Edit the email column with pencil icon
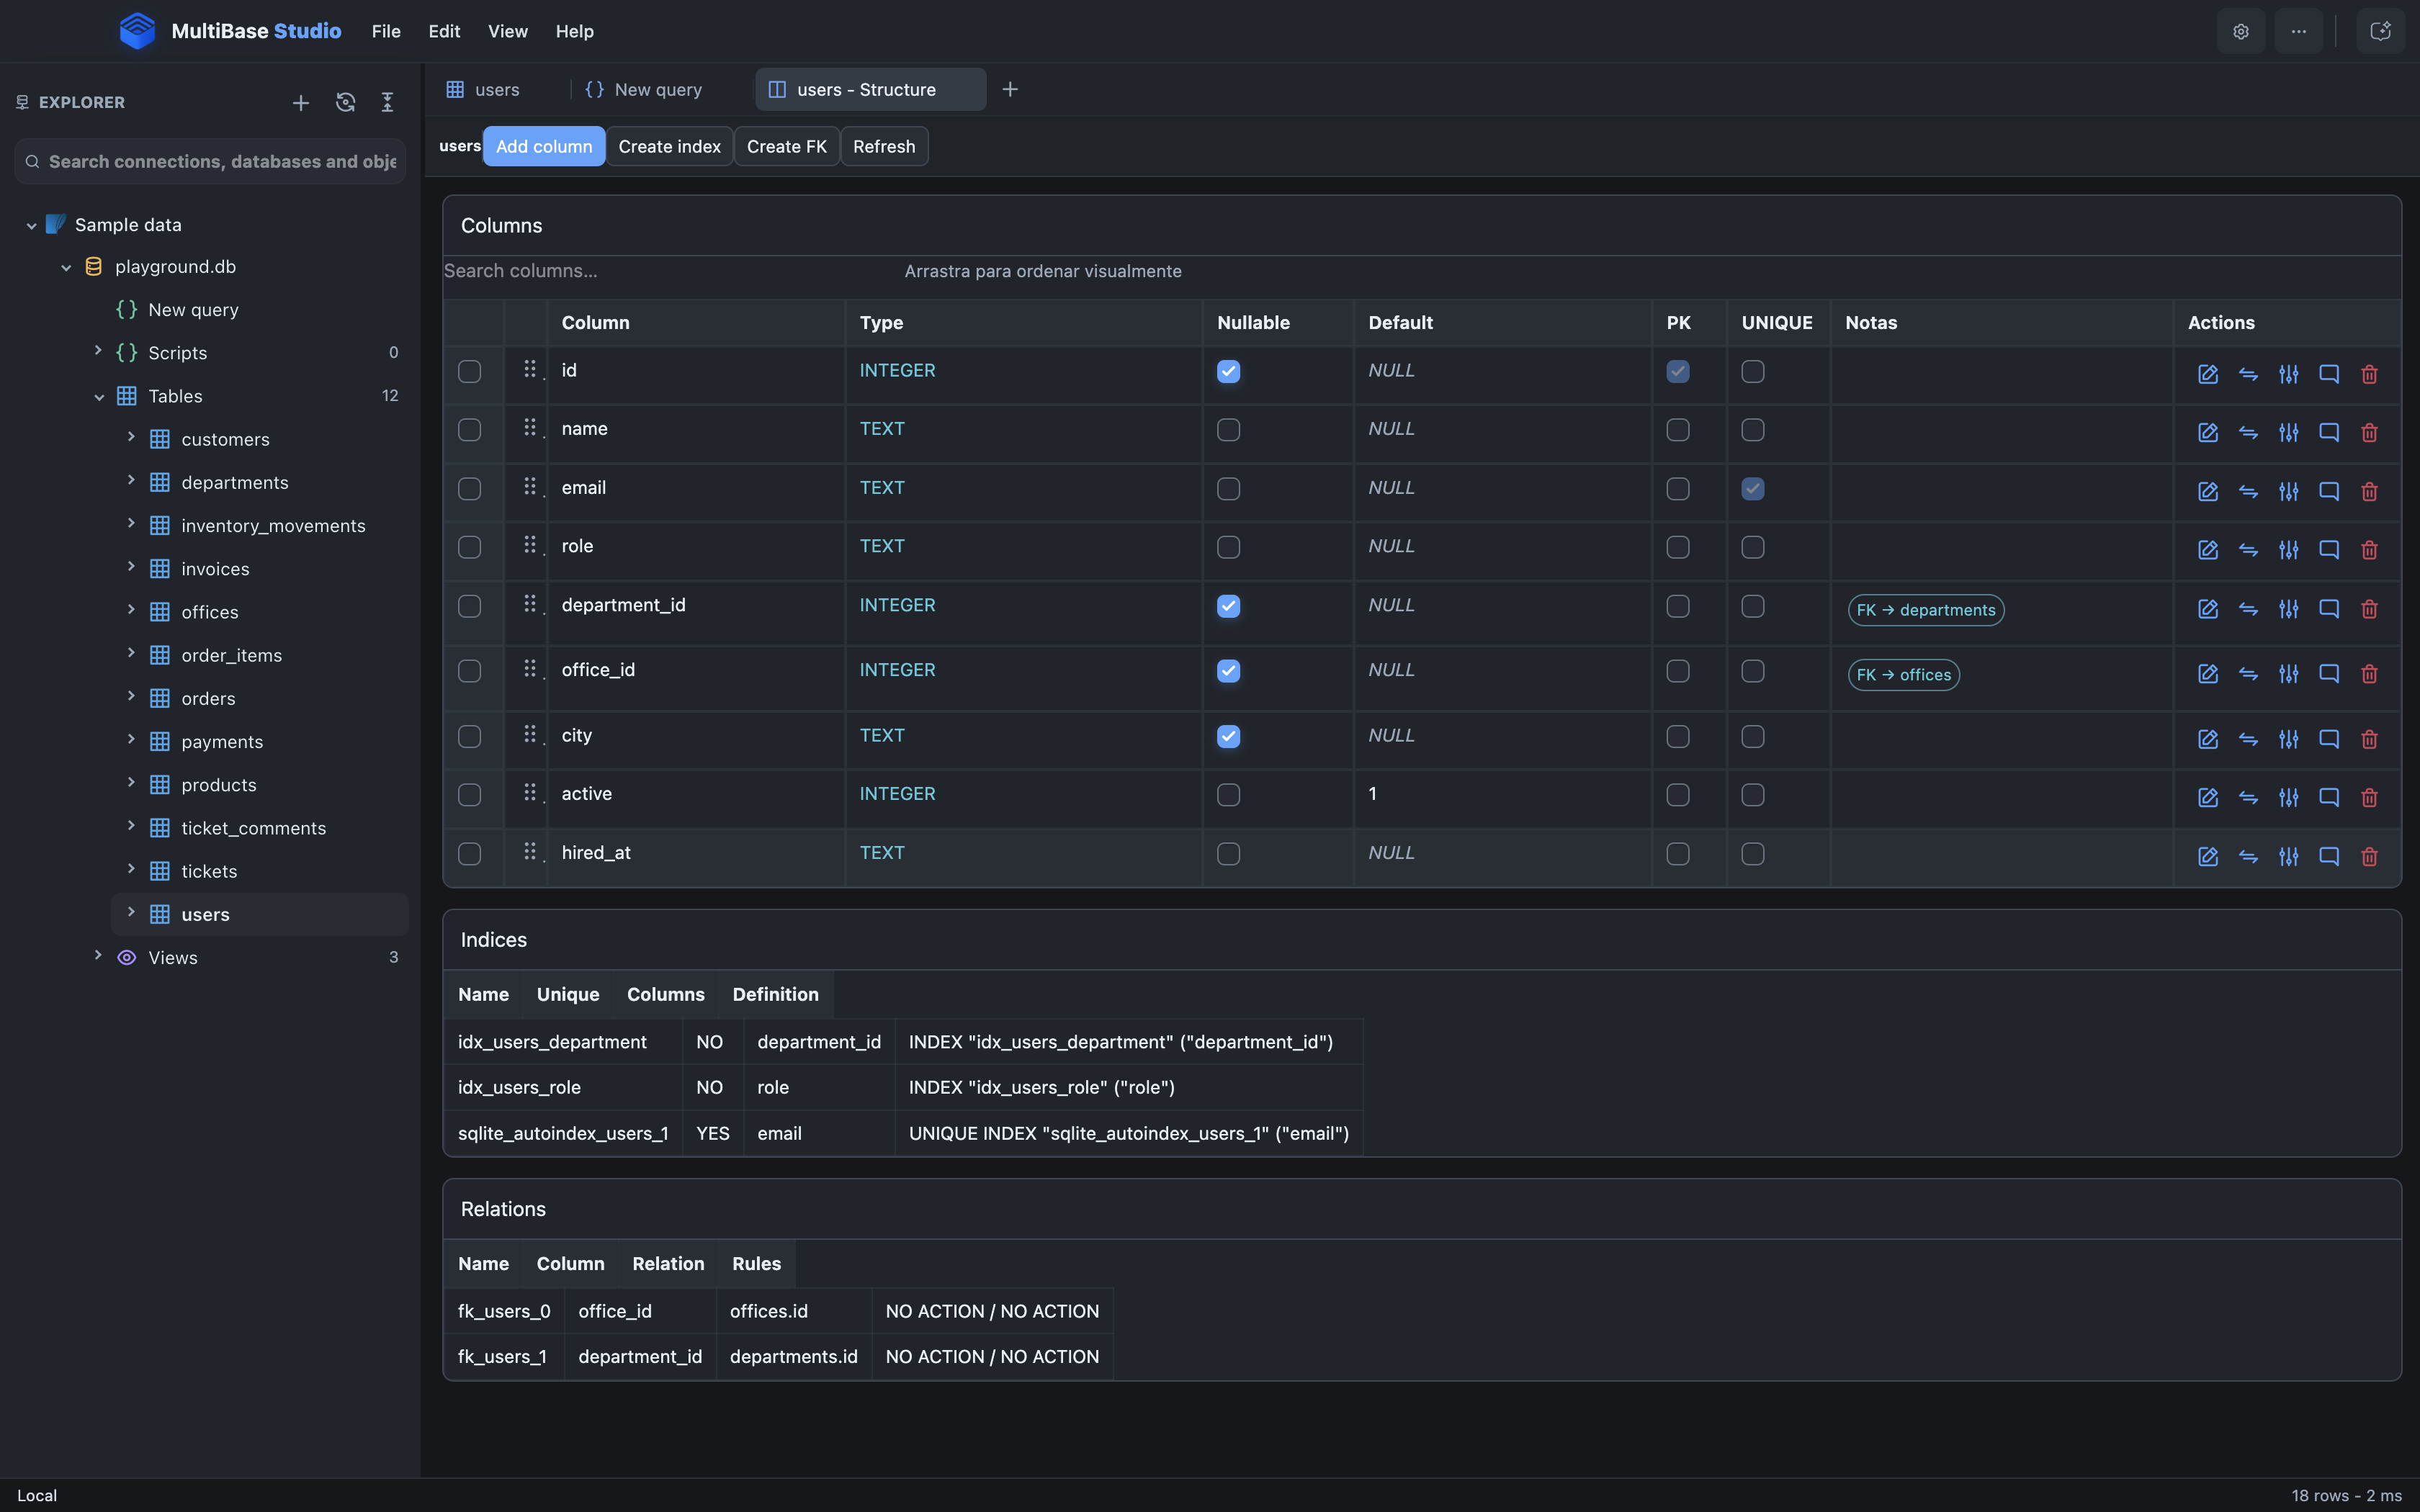Screen dimensions: 2420x1512 [2208, 491]
